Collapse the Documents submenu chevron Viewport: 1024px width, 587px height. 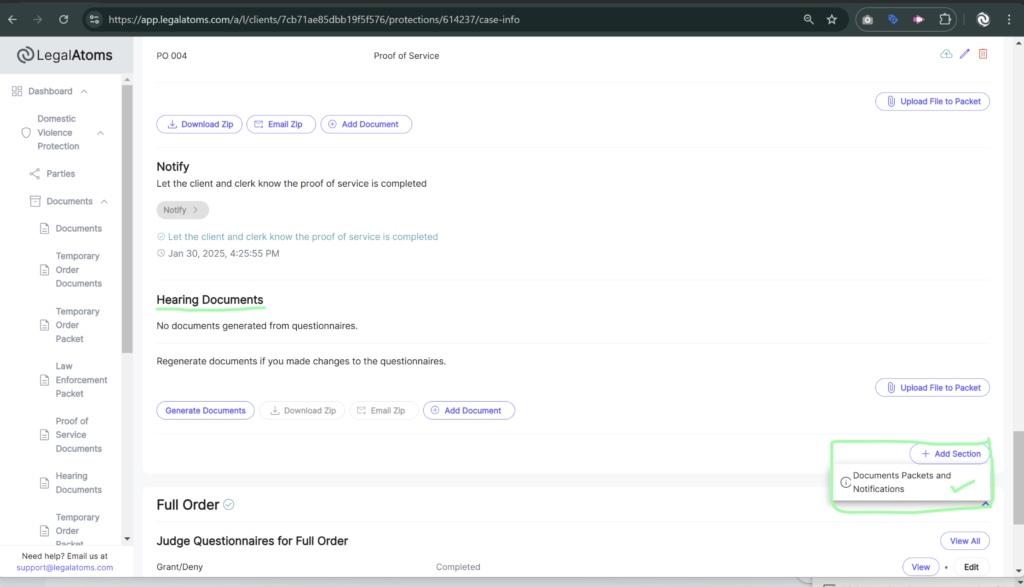[104, 201]
